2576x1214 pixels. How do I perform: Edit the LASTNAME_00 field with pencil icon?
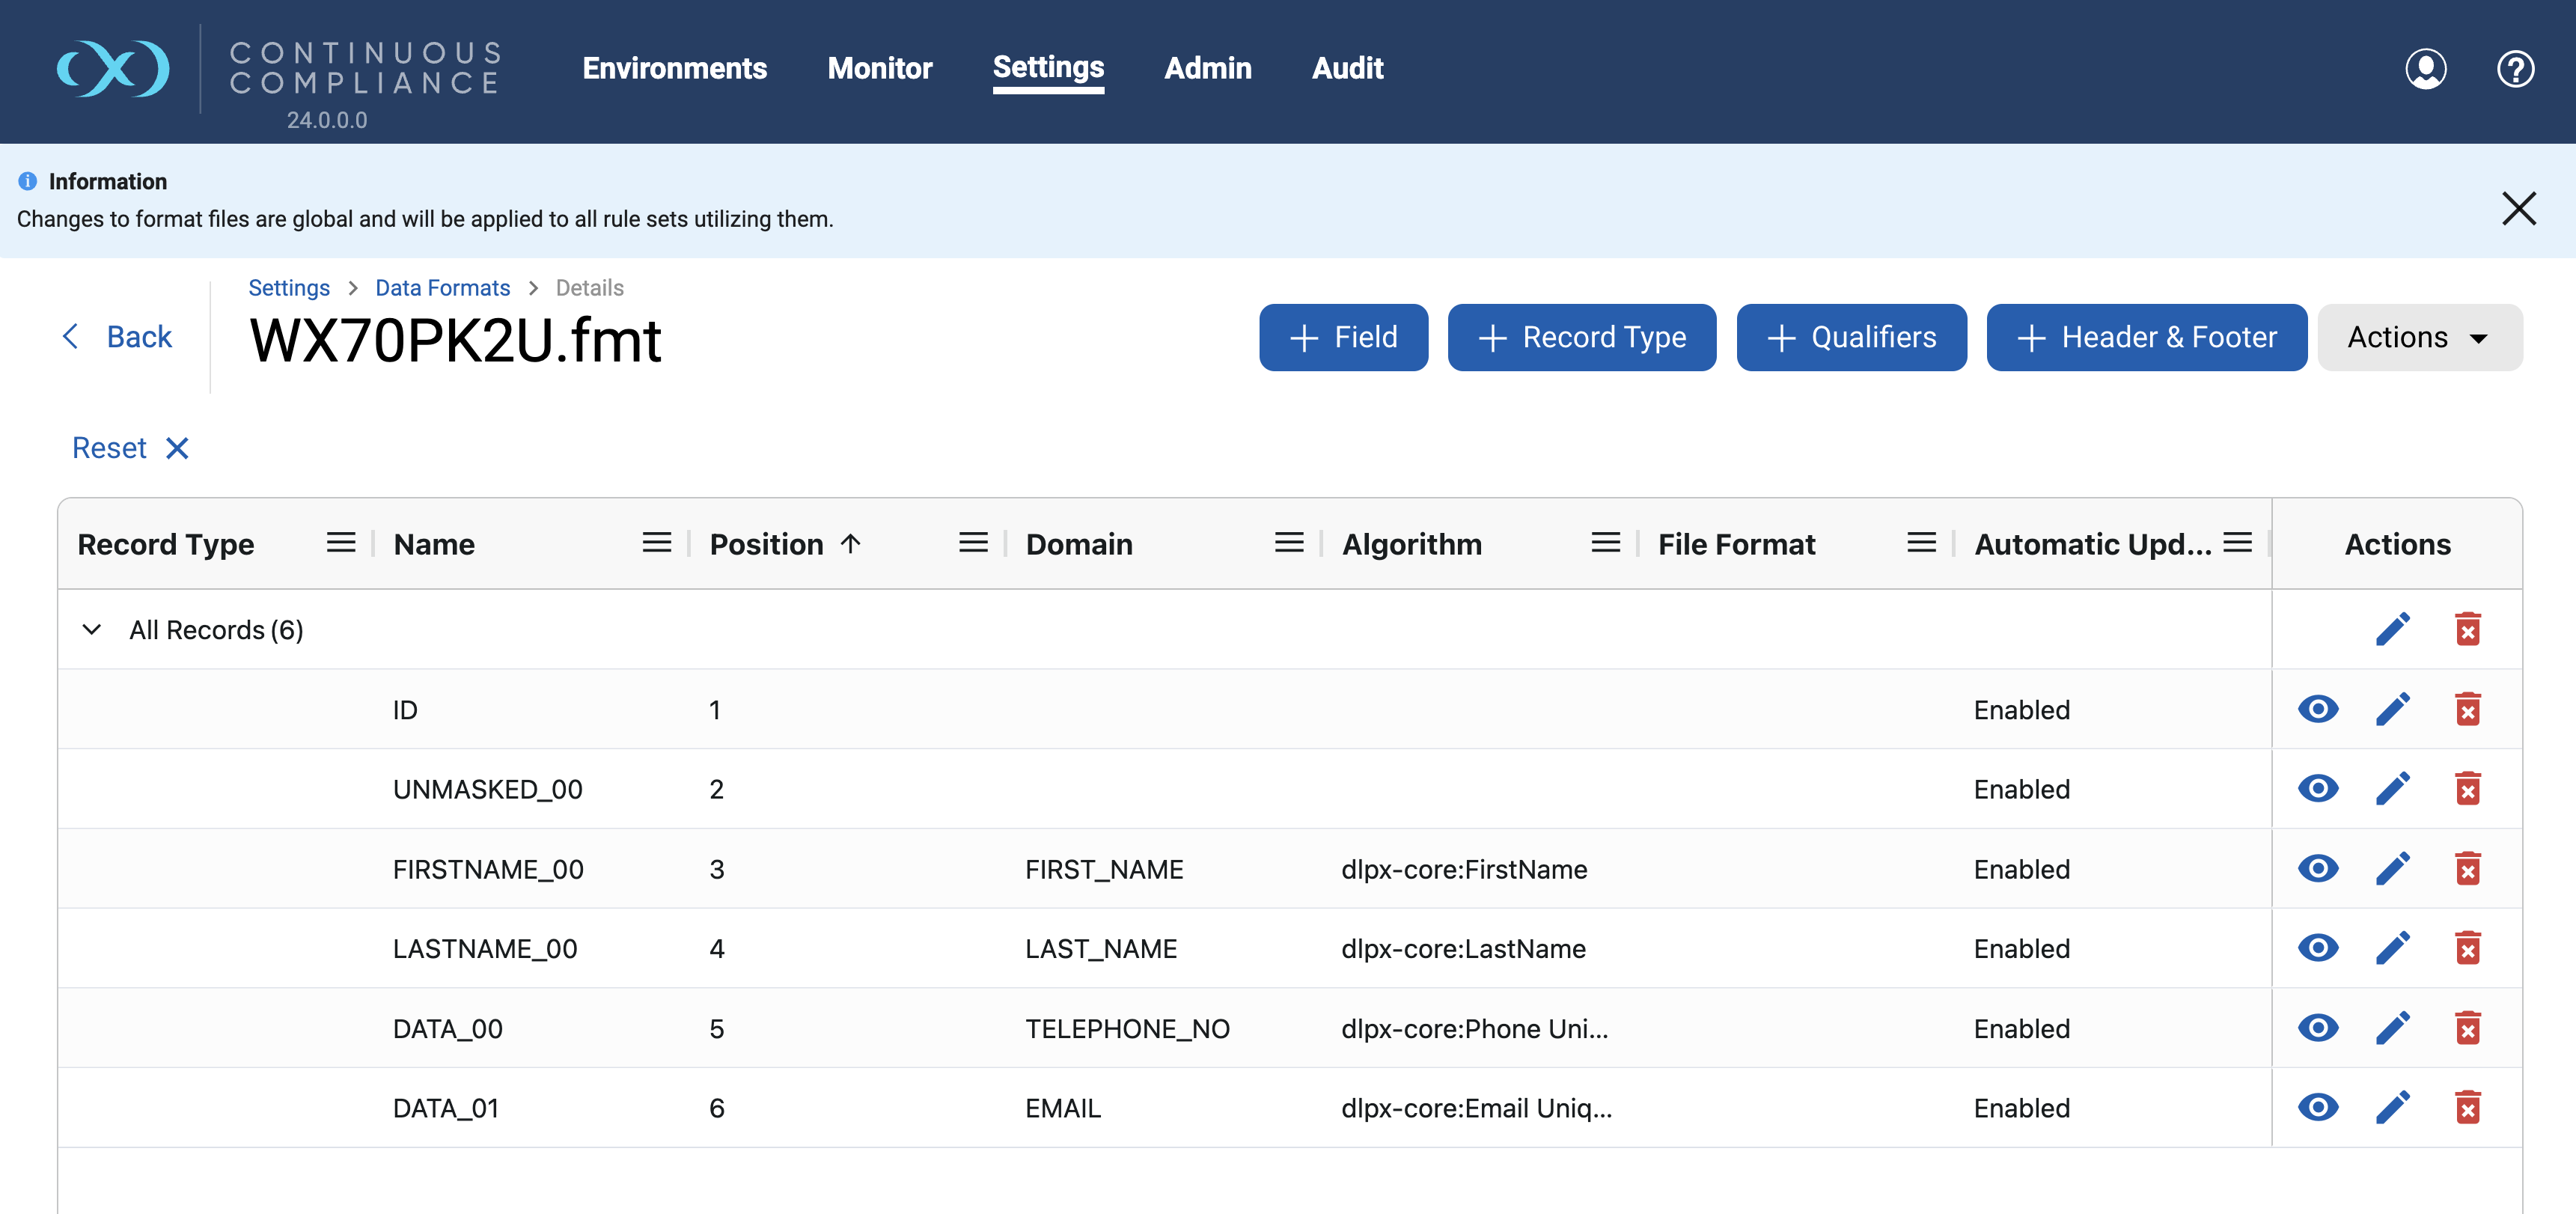click(x=2392, y=948)
